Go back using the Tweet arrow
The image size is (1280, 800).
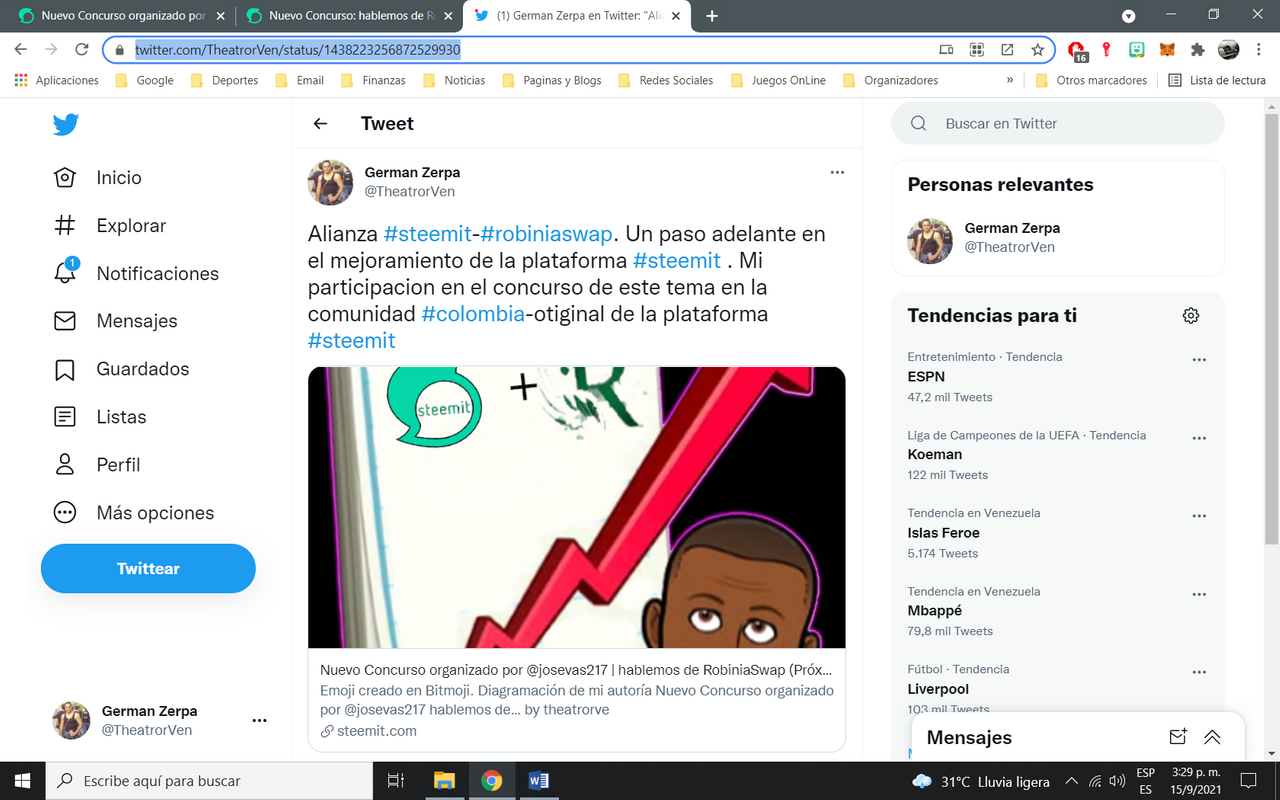[320, 124]
